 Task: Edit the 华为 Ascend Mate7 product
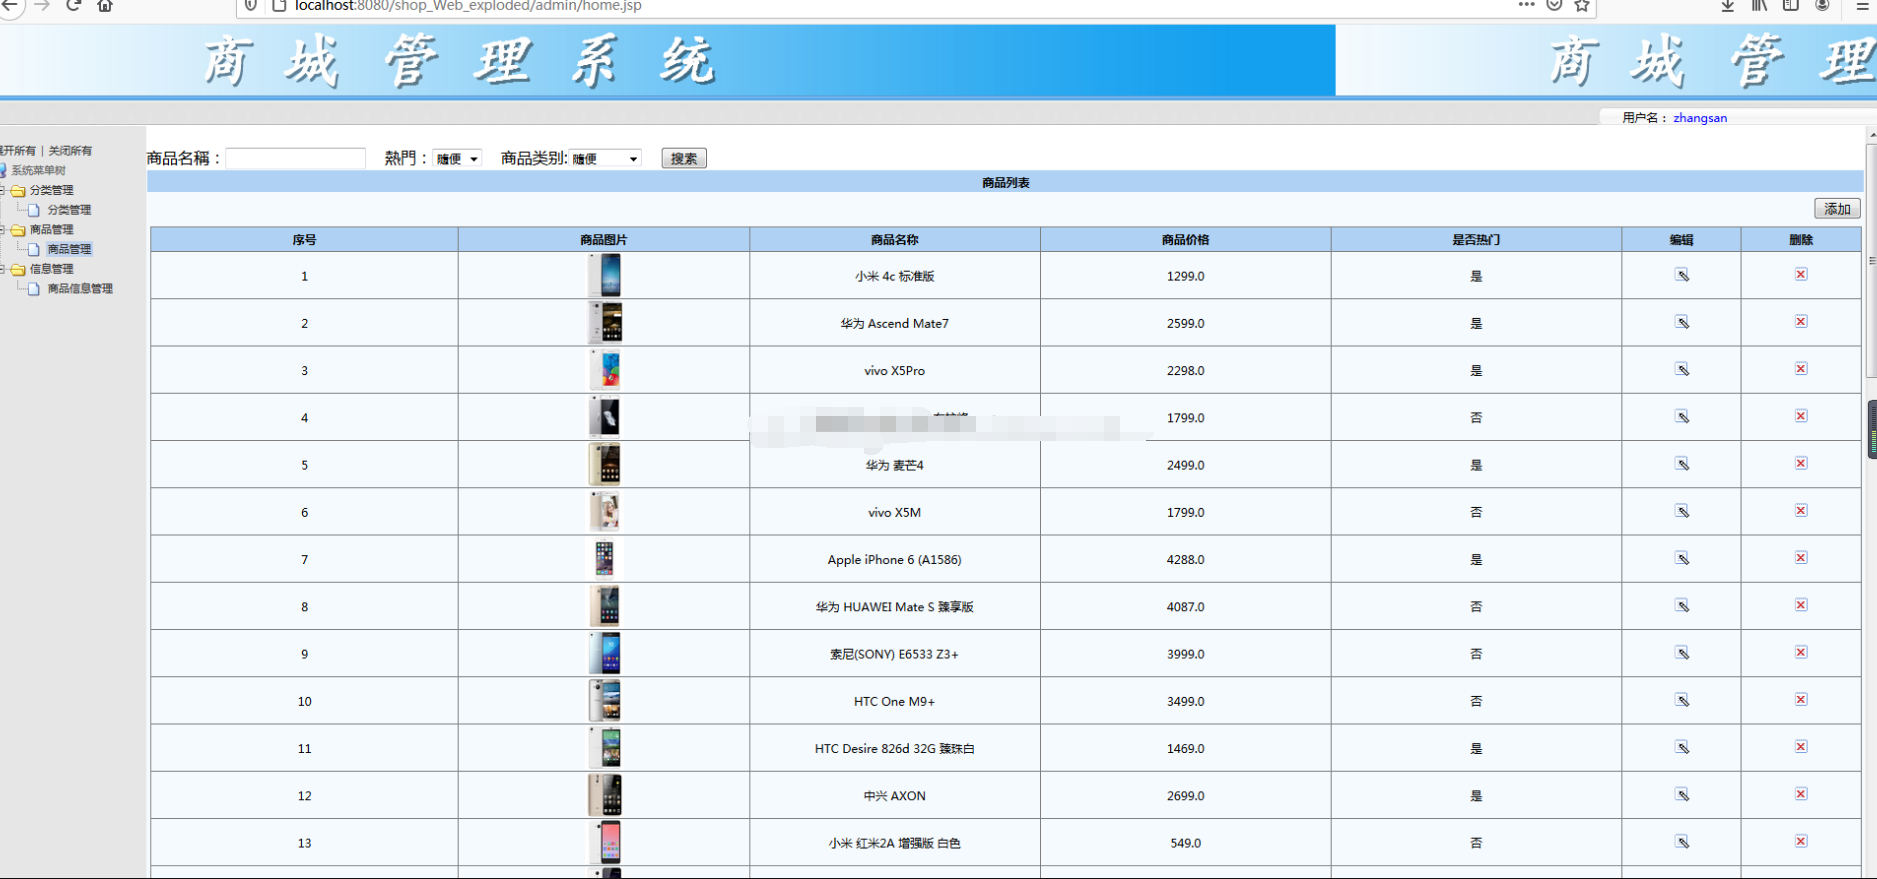click(1682, 322)
